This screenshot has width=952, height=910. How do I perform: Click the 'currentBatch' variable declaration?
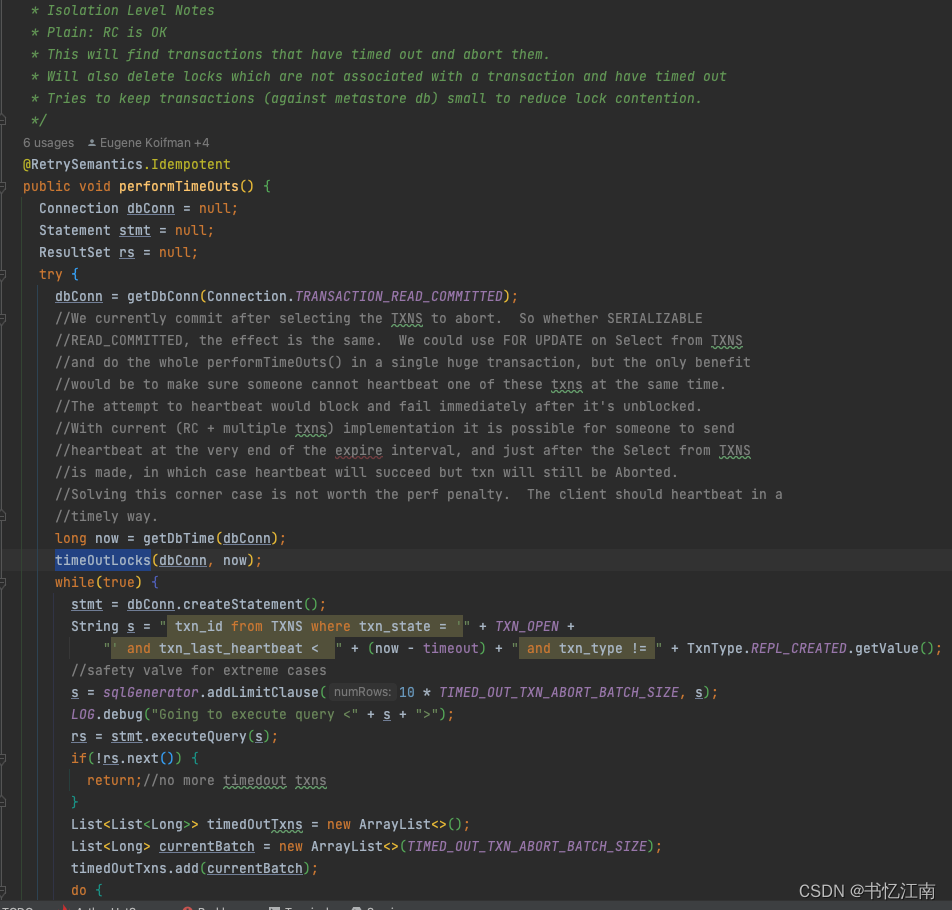[206, 846]
